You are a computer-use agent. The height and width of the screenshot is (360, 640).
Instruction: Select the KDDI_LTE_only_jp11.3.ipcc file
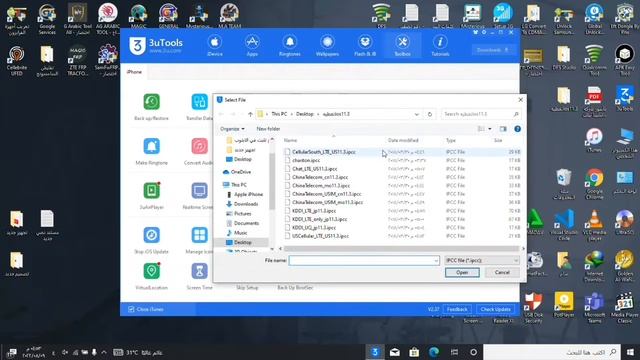click(x=402, y=219)
